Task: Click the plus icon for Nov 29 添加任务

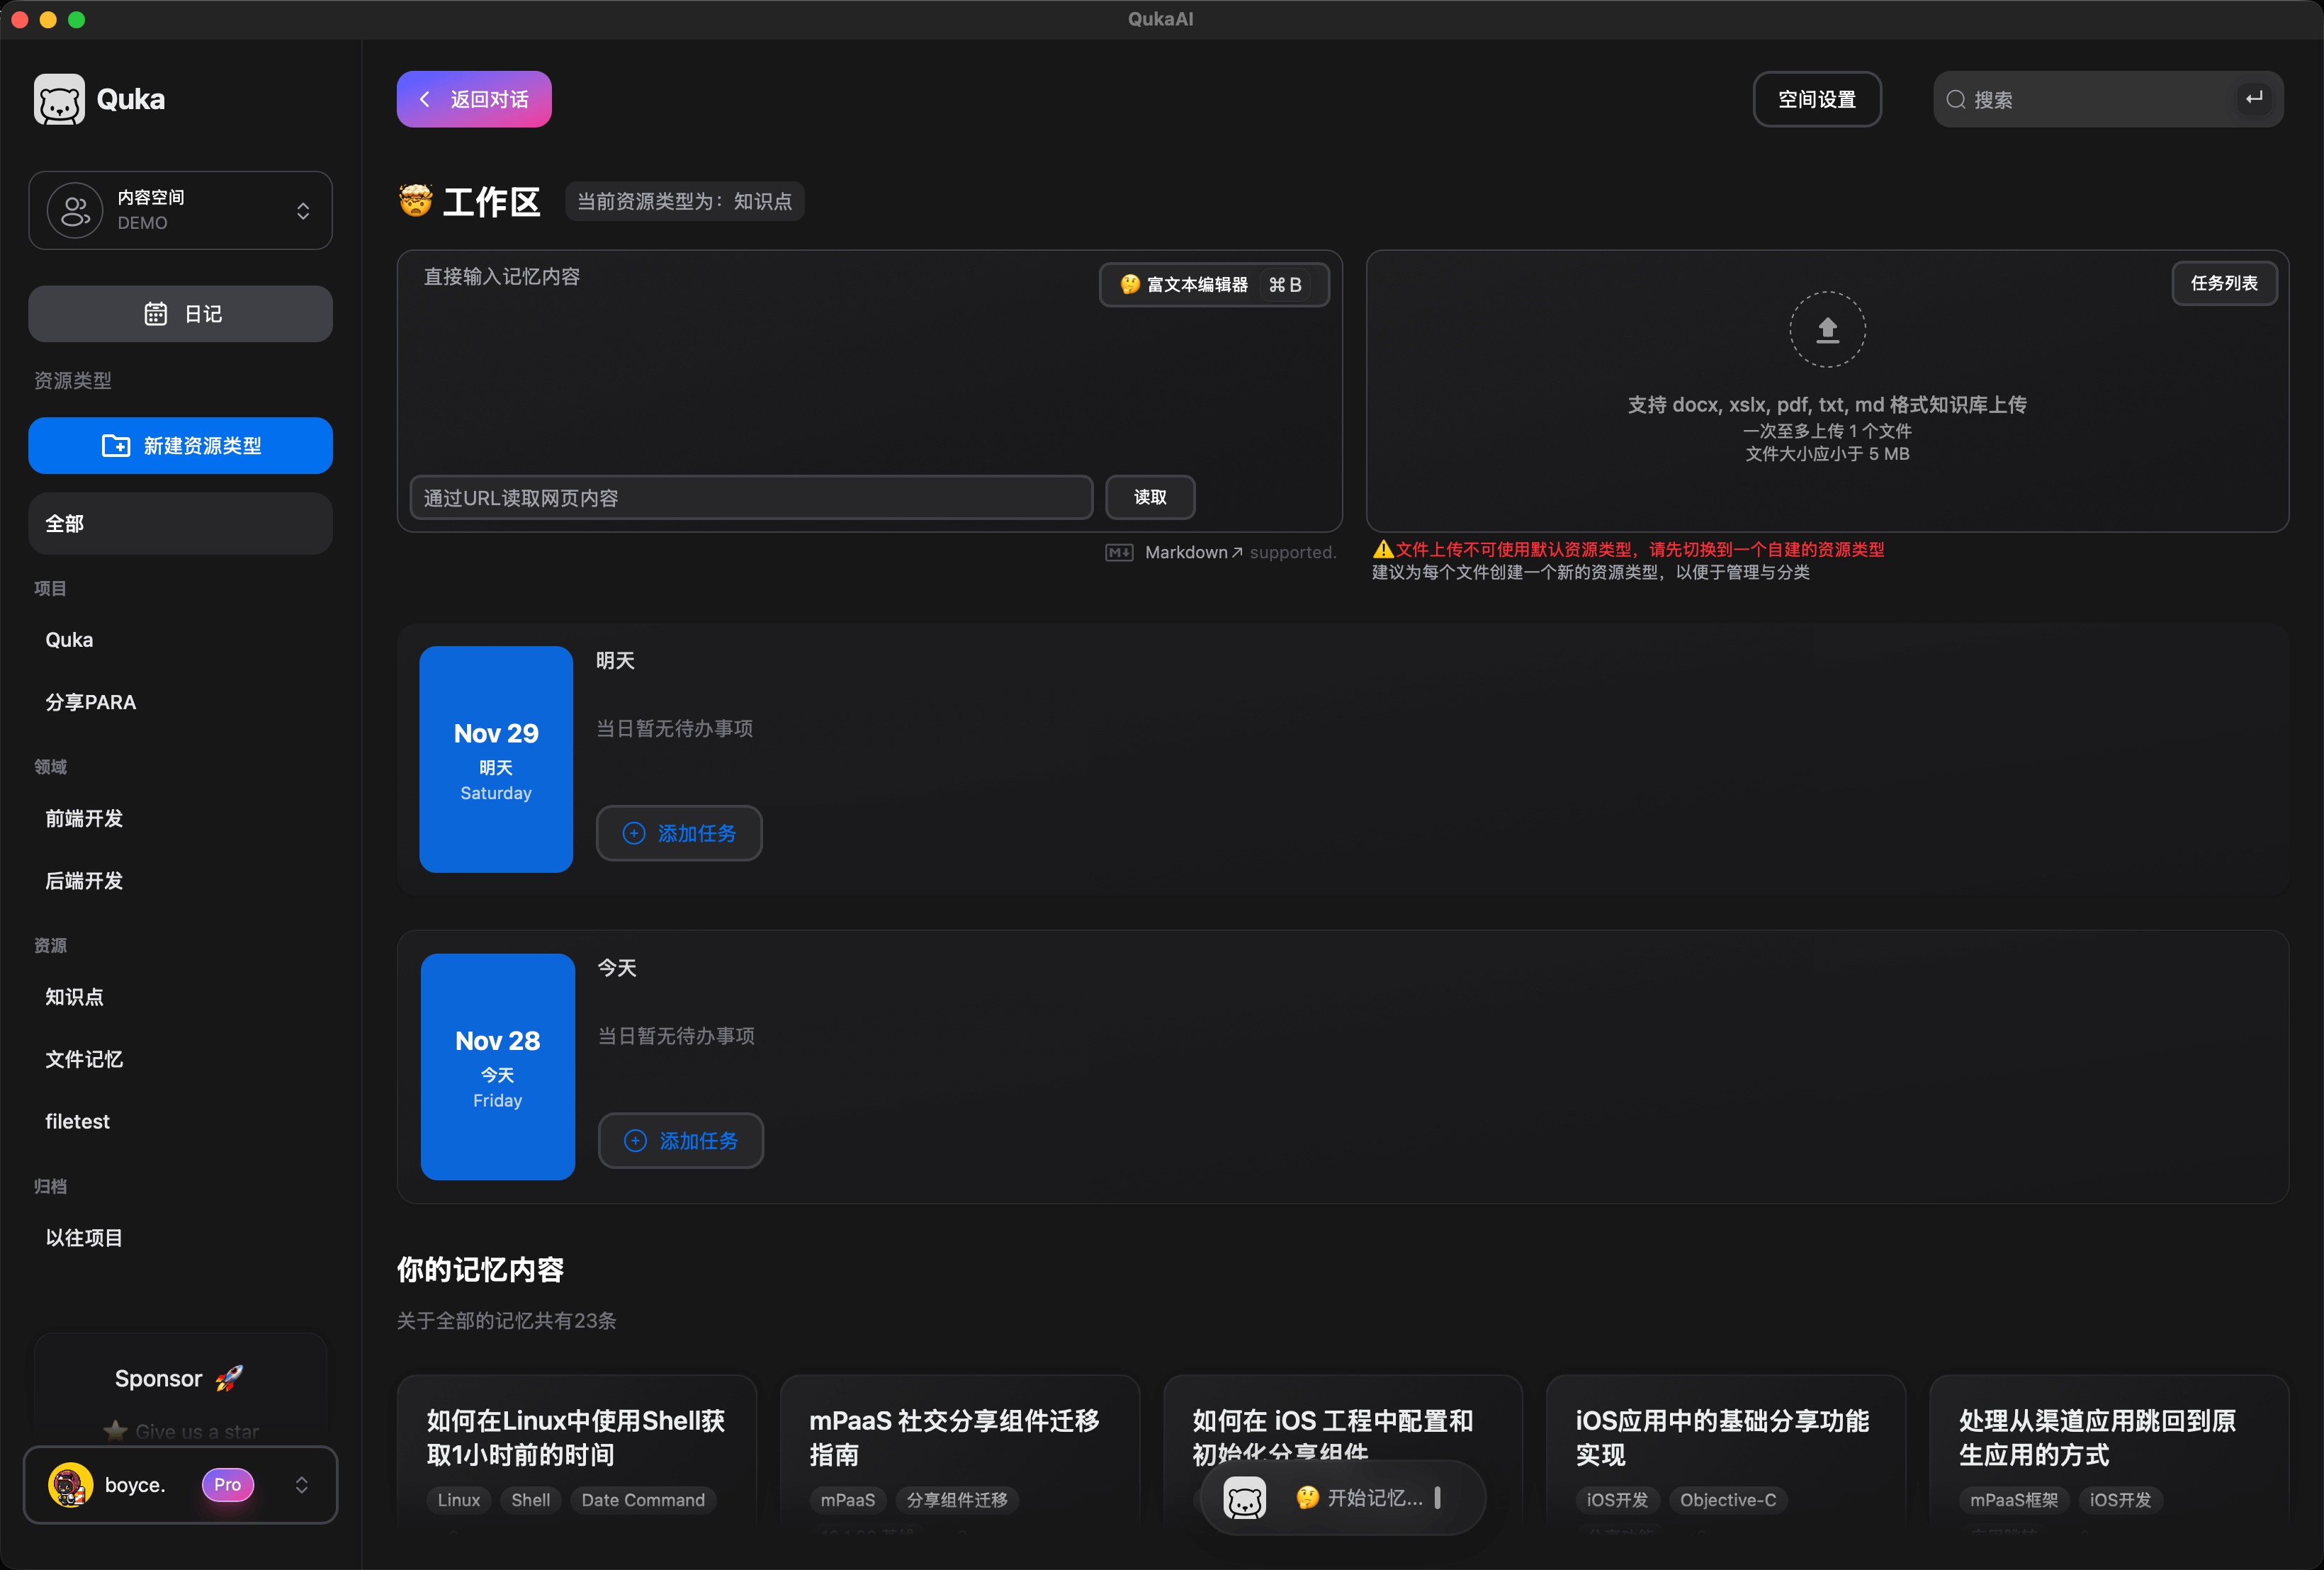Action: click(x=634, y=833)
